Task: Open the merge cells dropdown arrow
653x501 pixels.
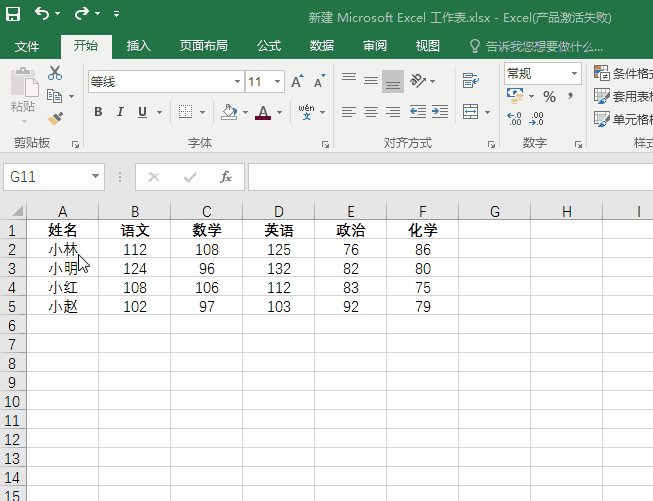Action: 487,112
